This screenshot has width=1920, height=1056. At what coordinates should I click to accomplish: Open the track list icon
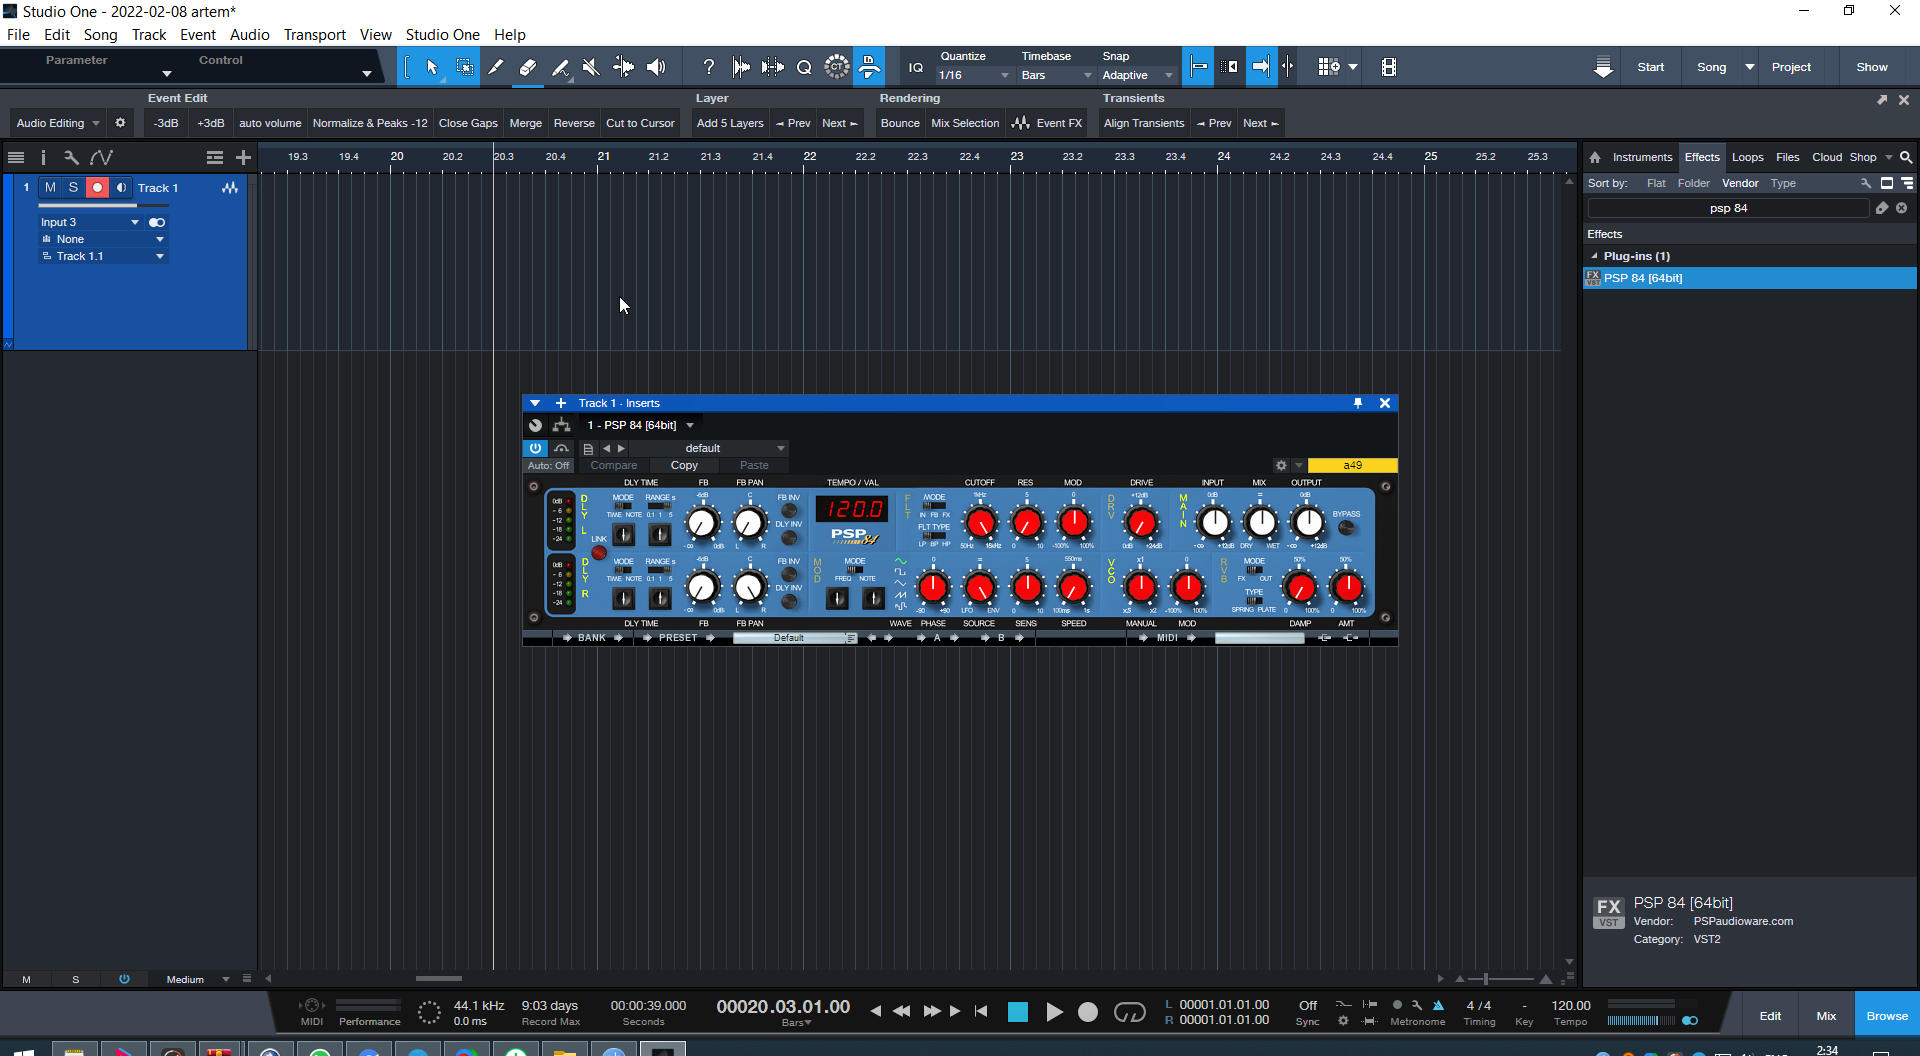(16, 157)
